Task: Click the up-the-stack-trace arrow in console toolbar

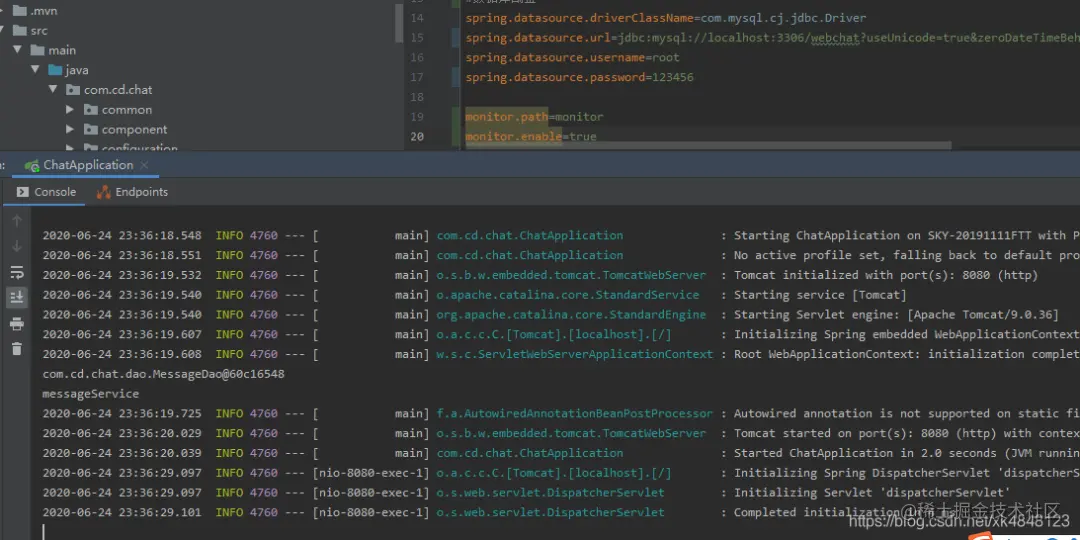Action: [17, 220]
